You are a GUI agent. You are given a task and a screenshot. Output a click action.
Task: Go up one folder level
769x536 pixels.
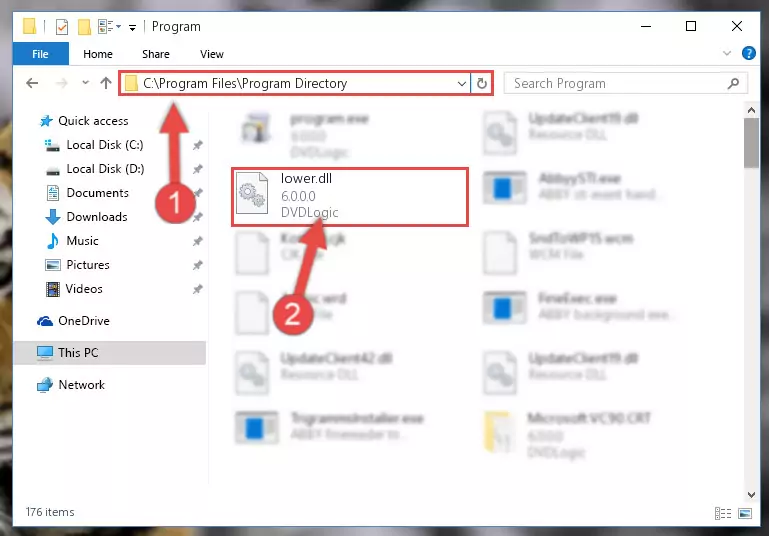105,83
